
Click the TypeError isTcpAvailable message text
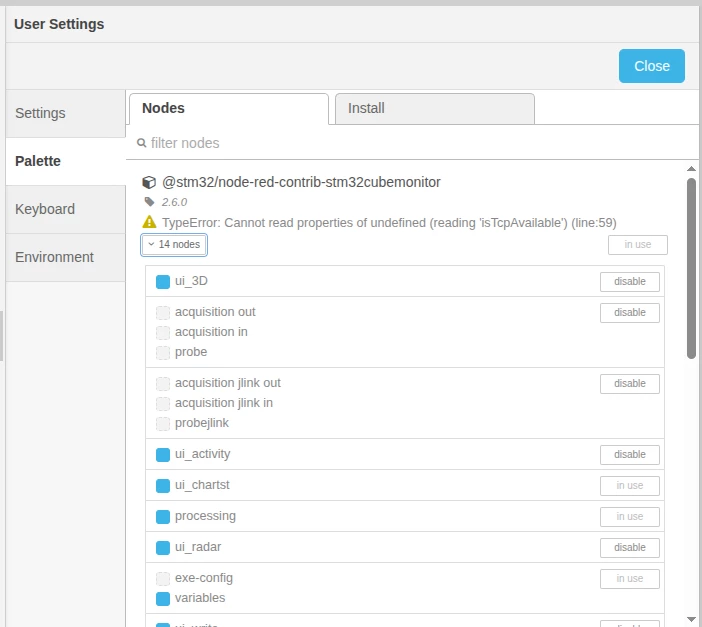click(389, 223)
